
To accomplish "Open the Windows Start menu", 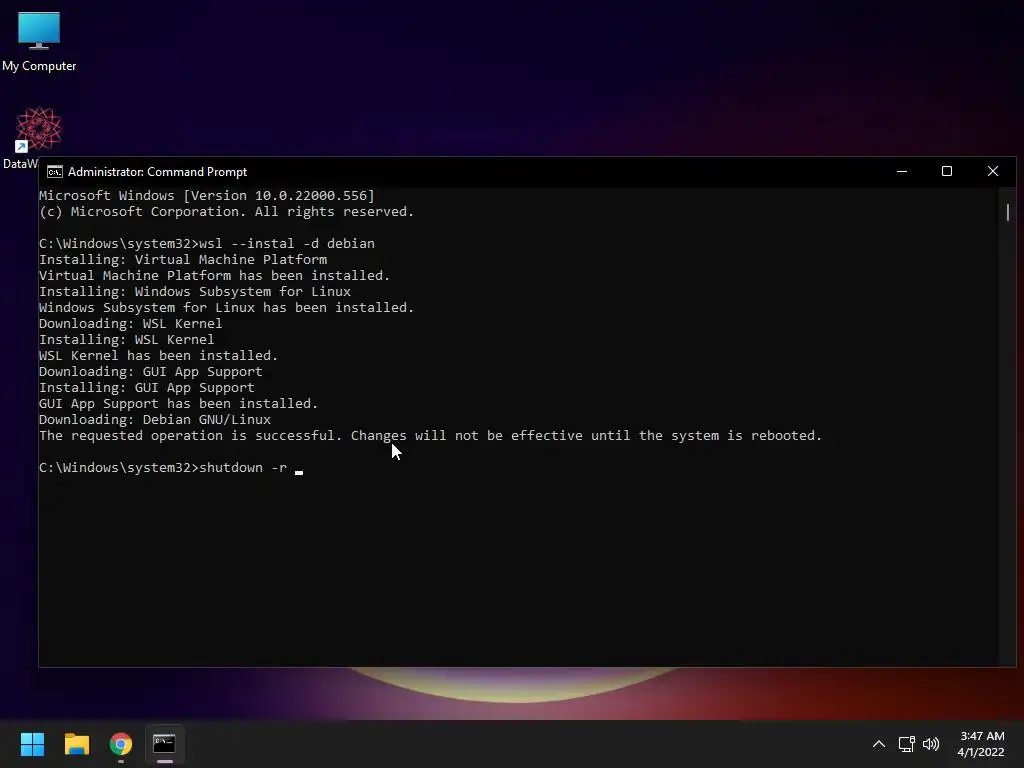I will 32,744.
